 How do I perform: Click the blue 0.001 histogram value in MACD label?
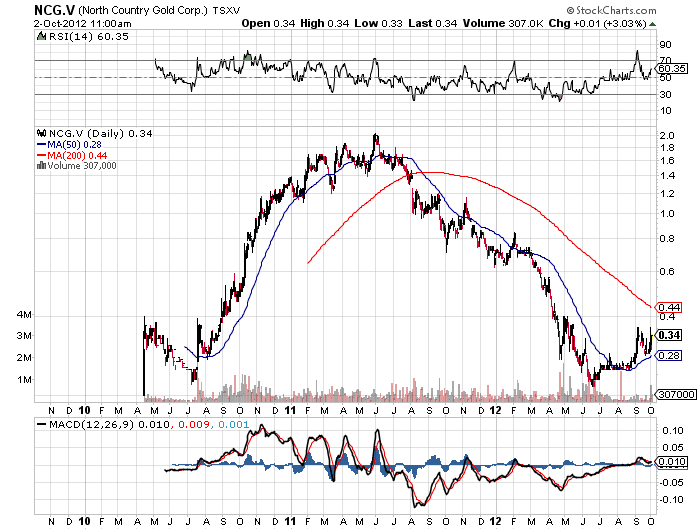point(233,424)
